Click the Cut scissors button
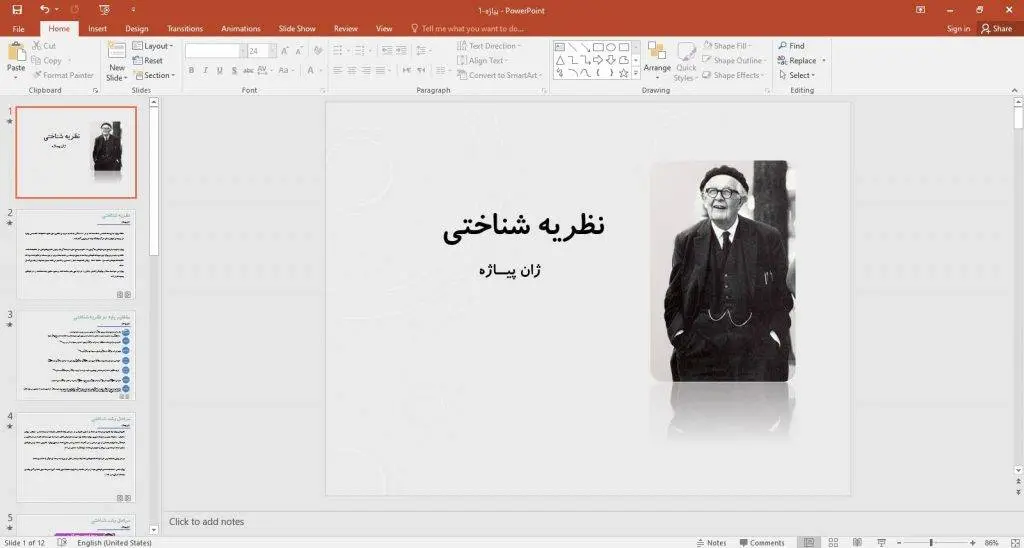This screenshot has height=548, width=1024. tap(44, 46)
